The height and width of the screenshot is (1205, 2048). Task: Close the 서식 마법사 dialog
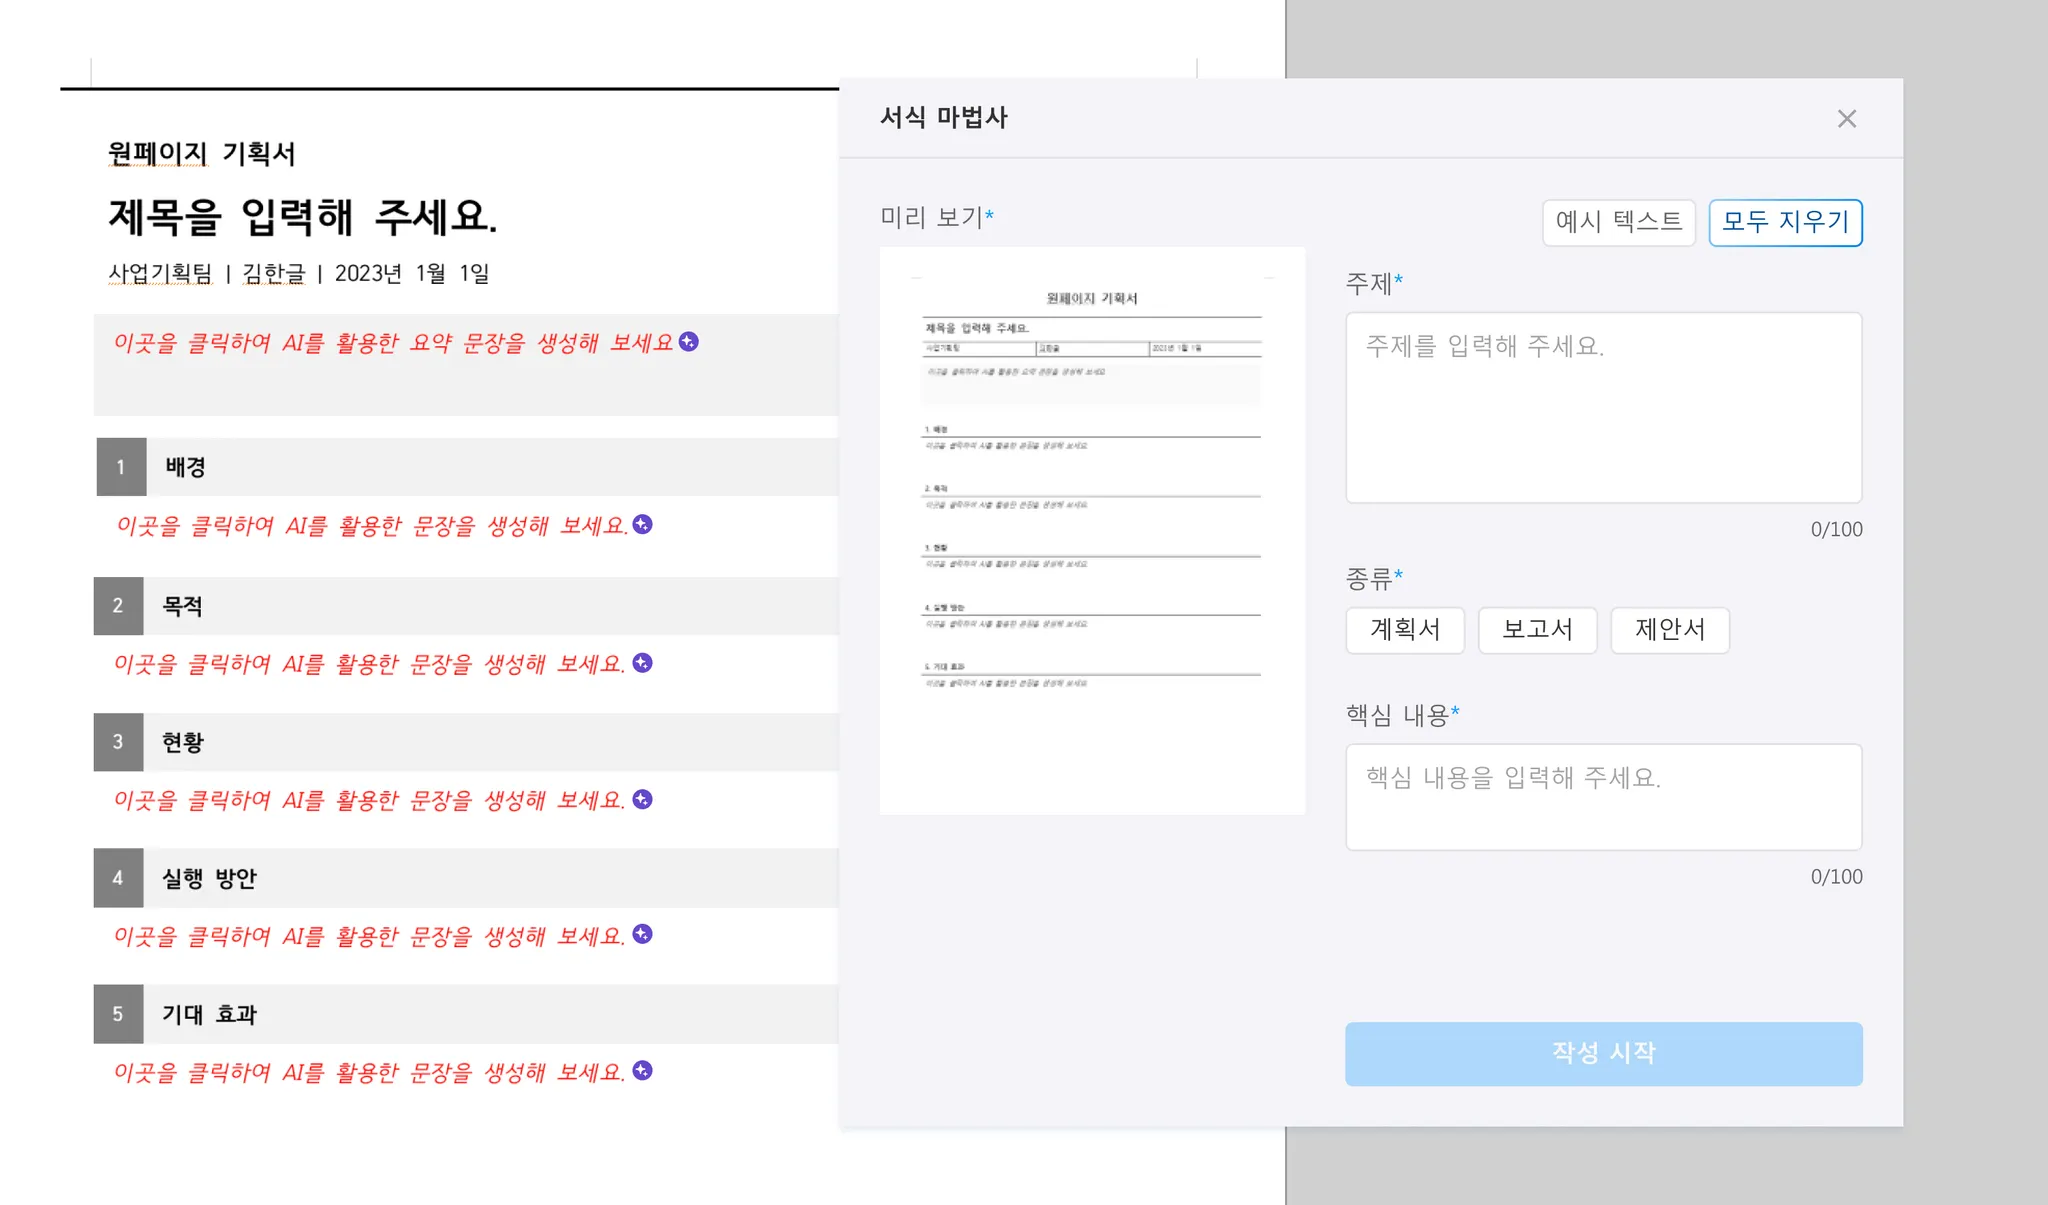coord(1846,119)
